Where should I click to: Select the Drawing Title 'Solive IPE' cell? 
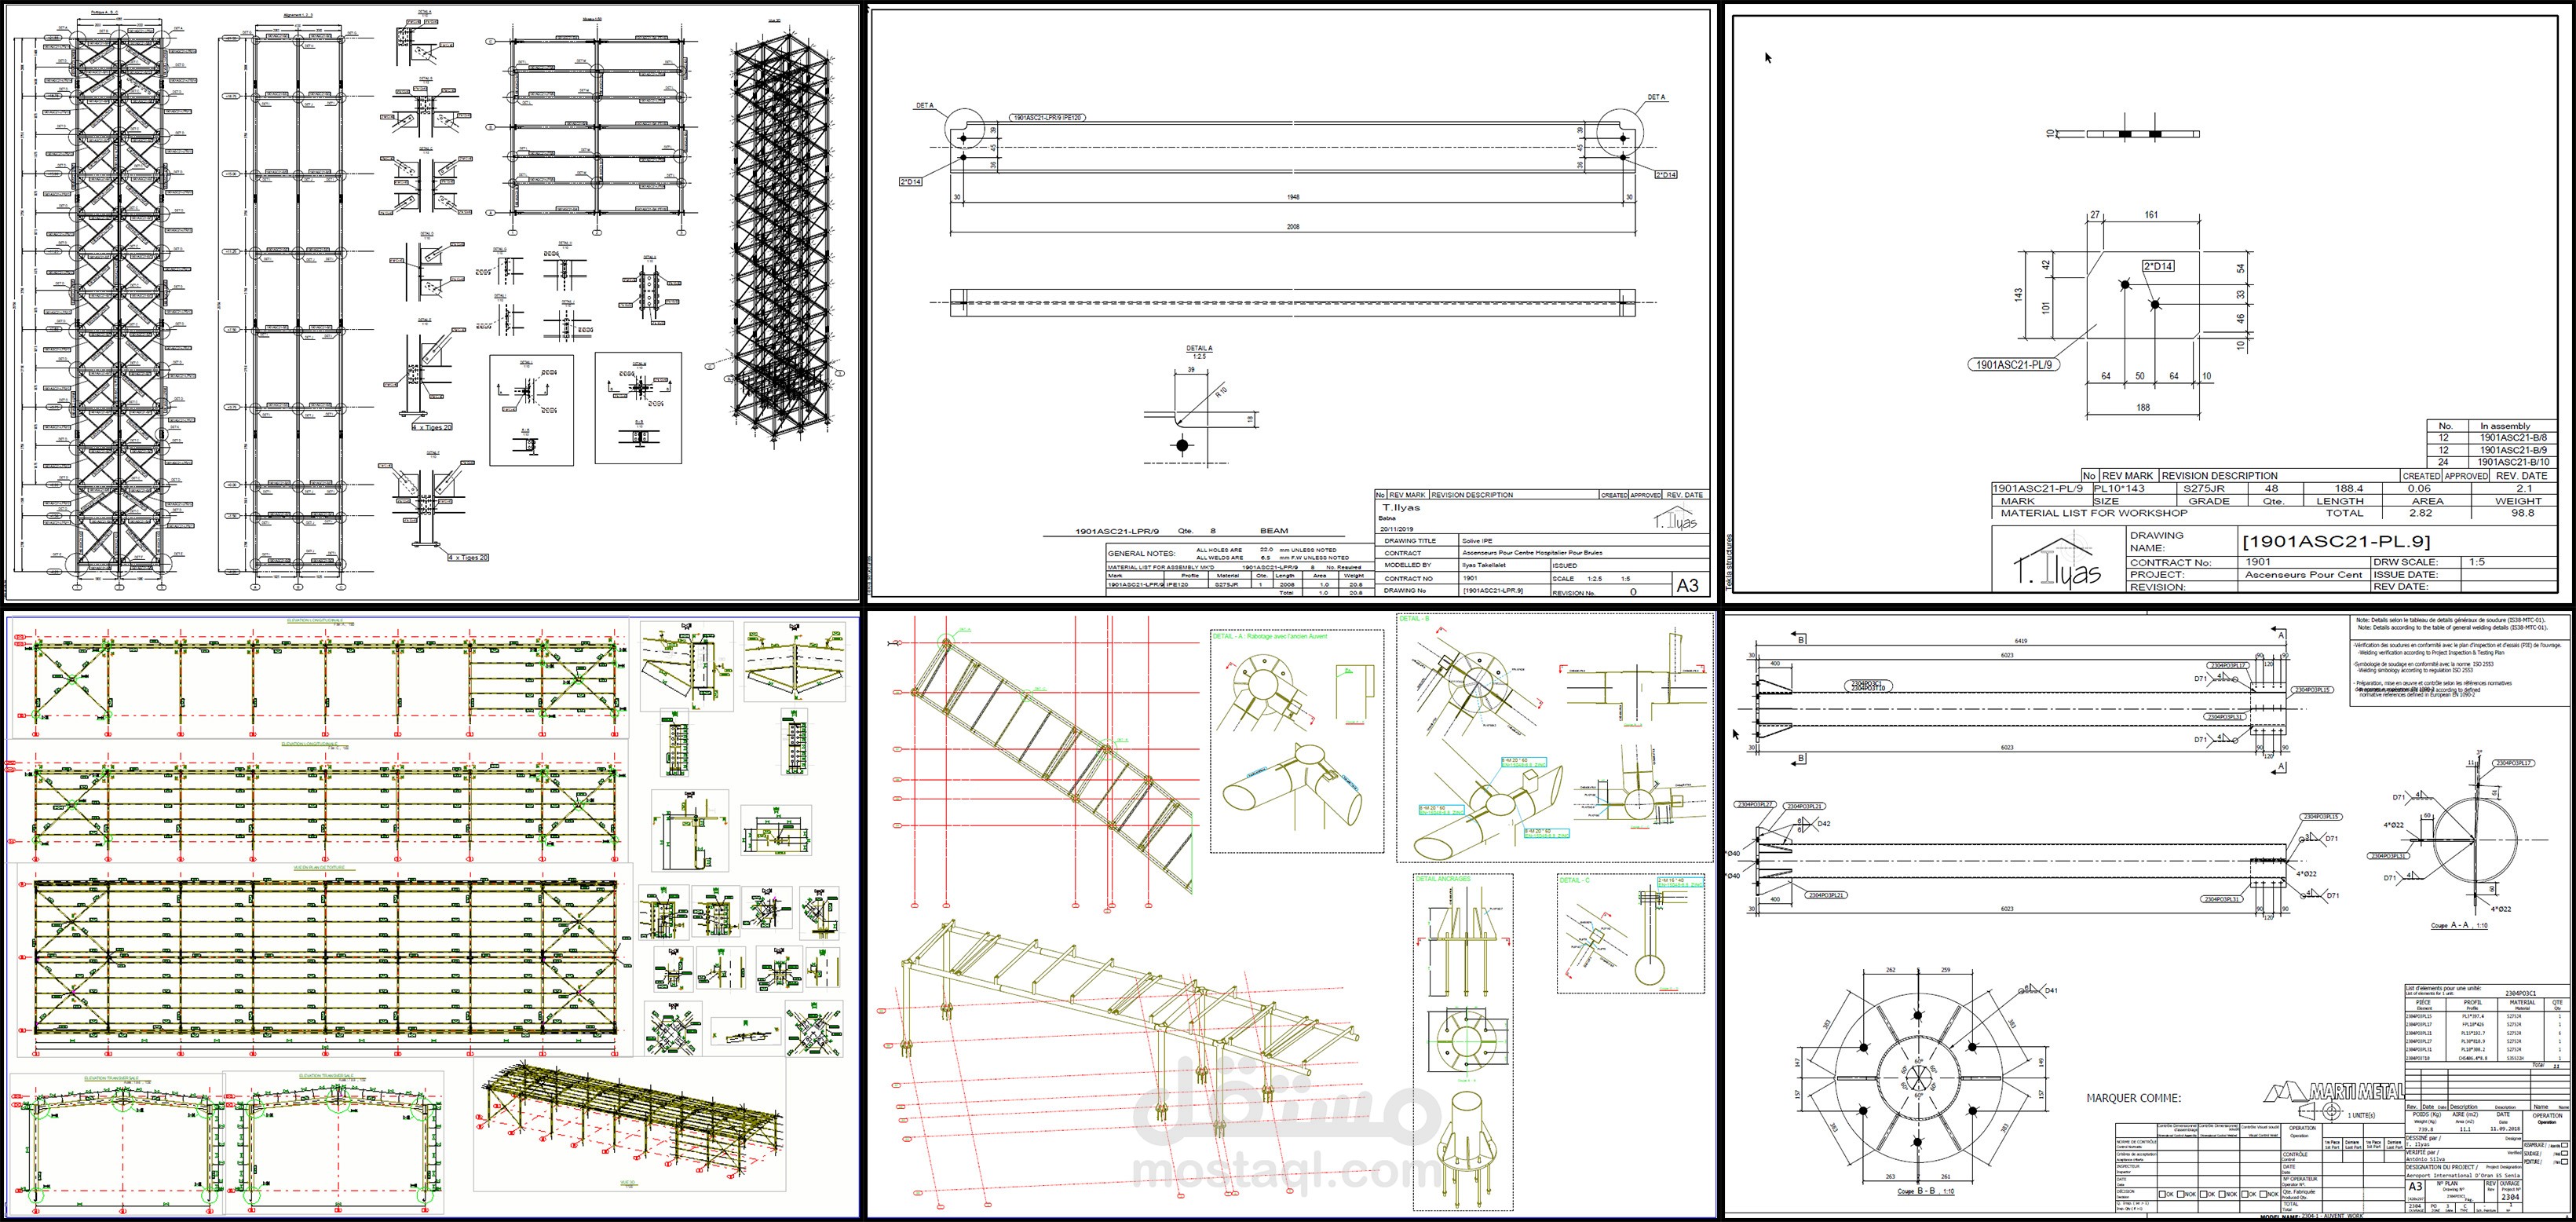click(x=1477, y=541)
